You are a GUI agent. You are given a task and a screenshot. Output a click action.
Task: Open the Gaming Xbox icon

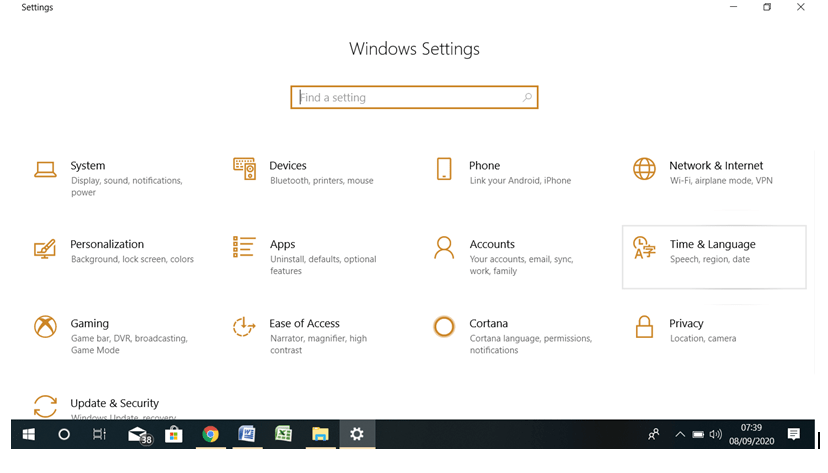[x=45, y=327]
